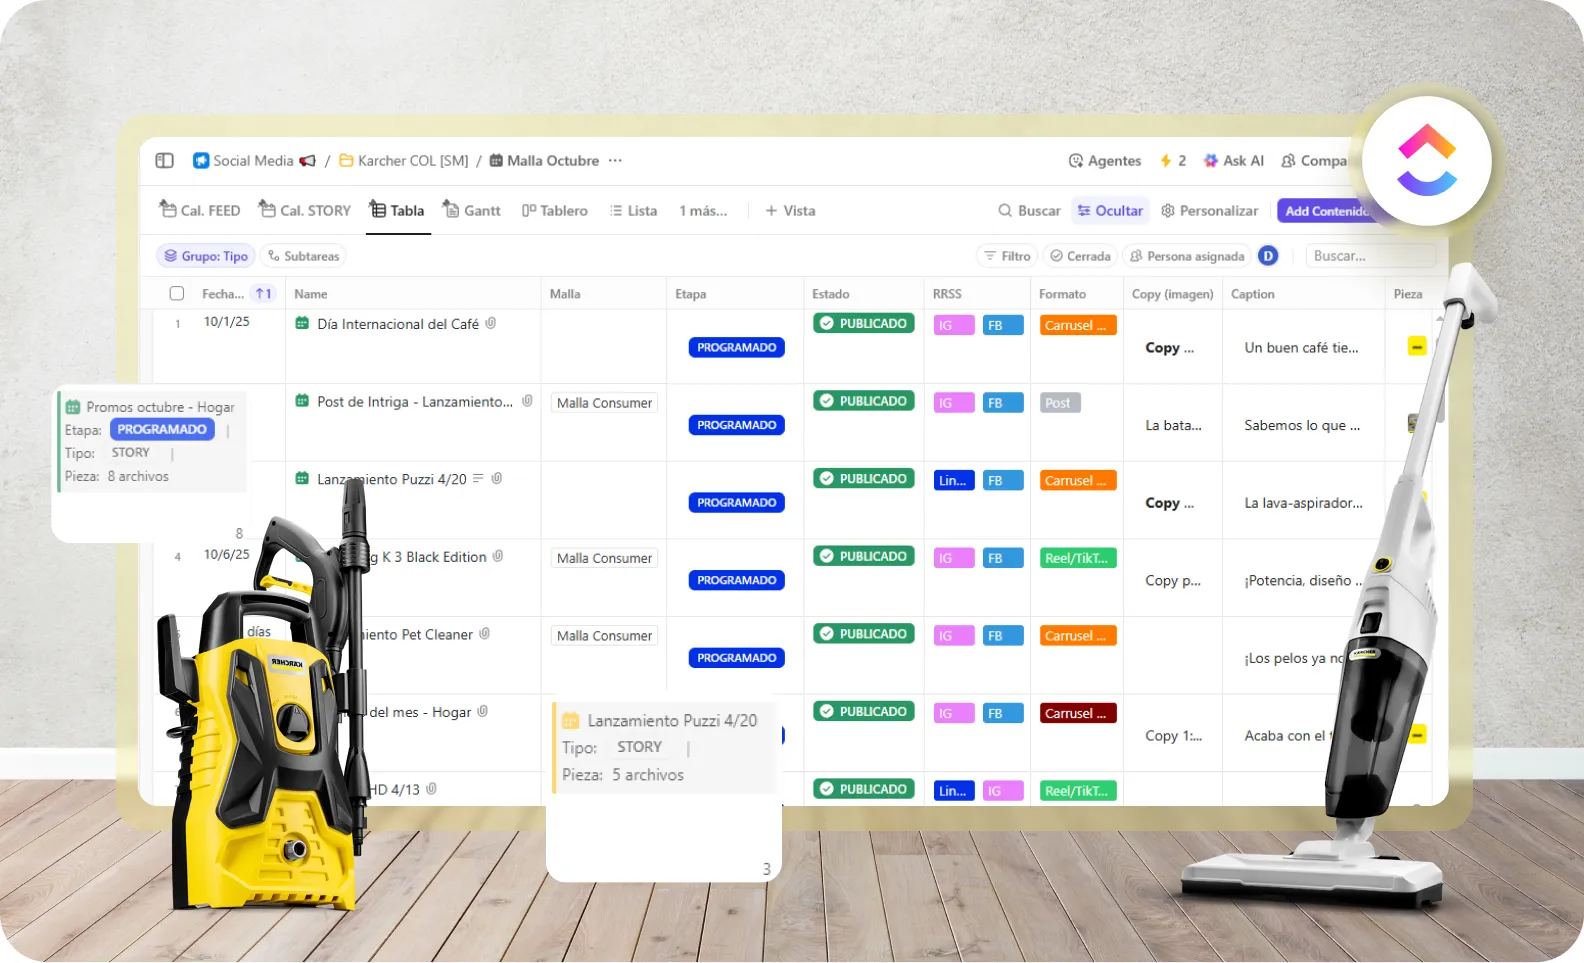The height and width of the screenshot is (963, 1584).
Task: Toggle the sidebar panel icon
Action: coord(165,161)
